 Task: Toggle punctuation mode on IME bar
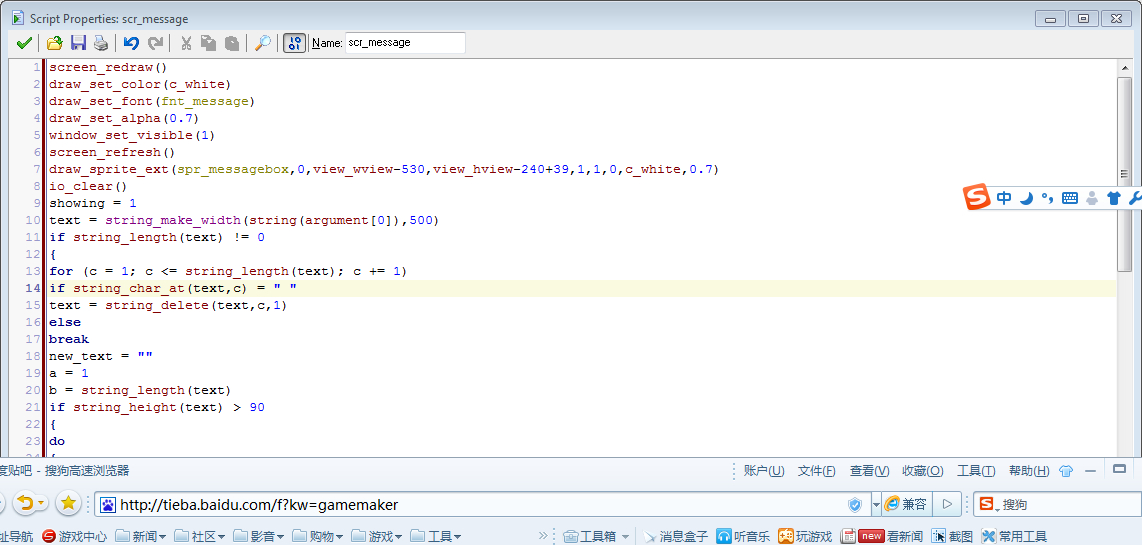point(1047,198)
